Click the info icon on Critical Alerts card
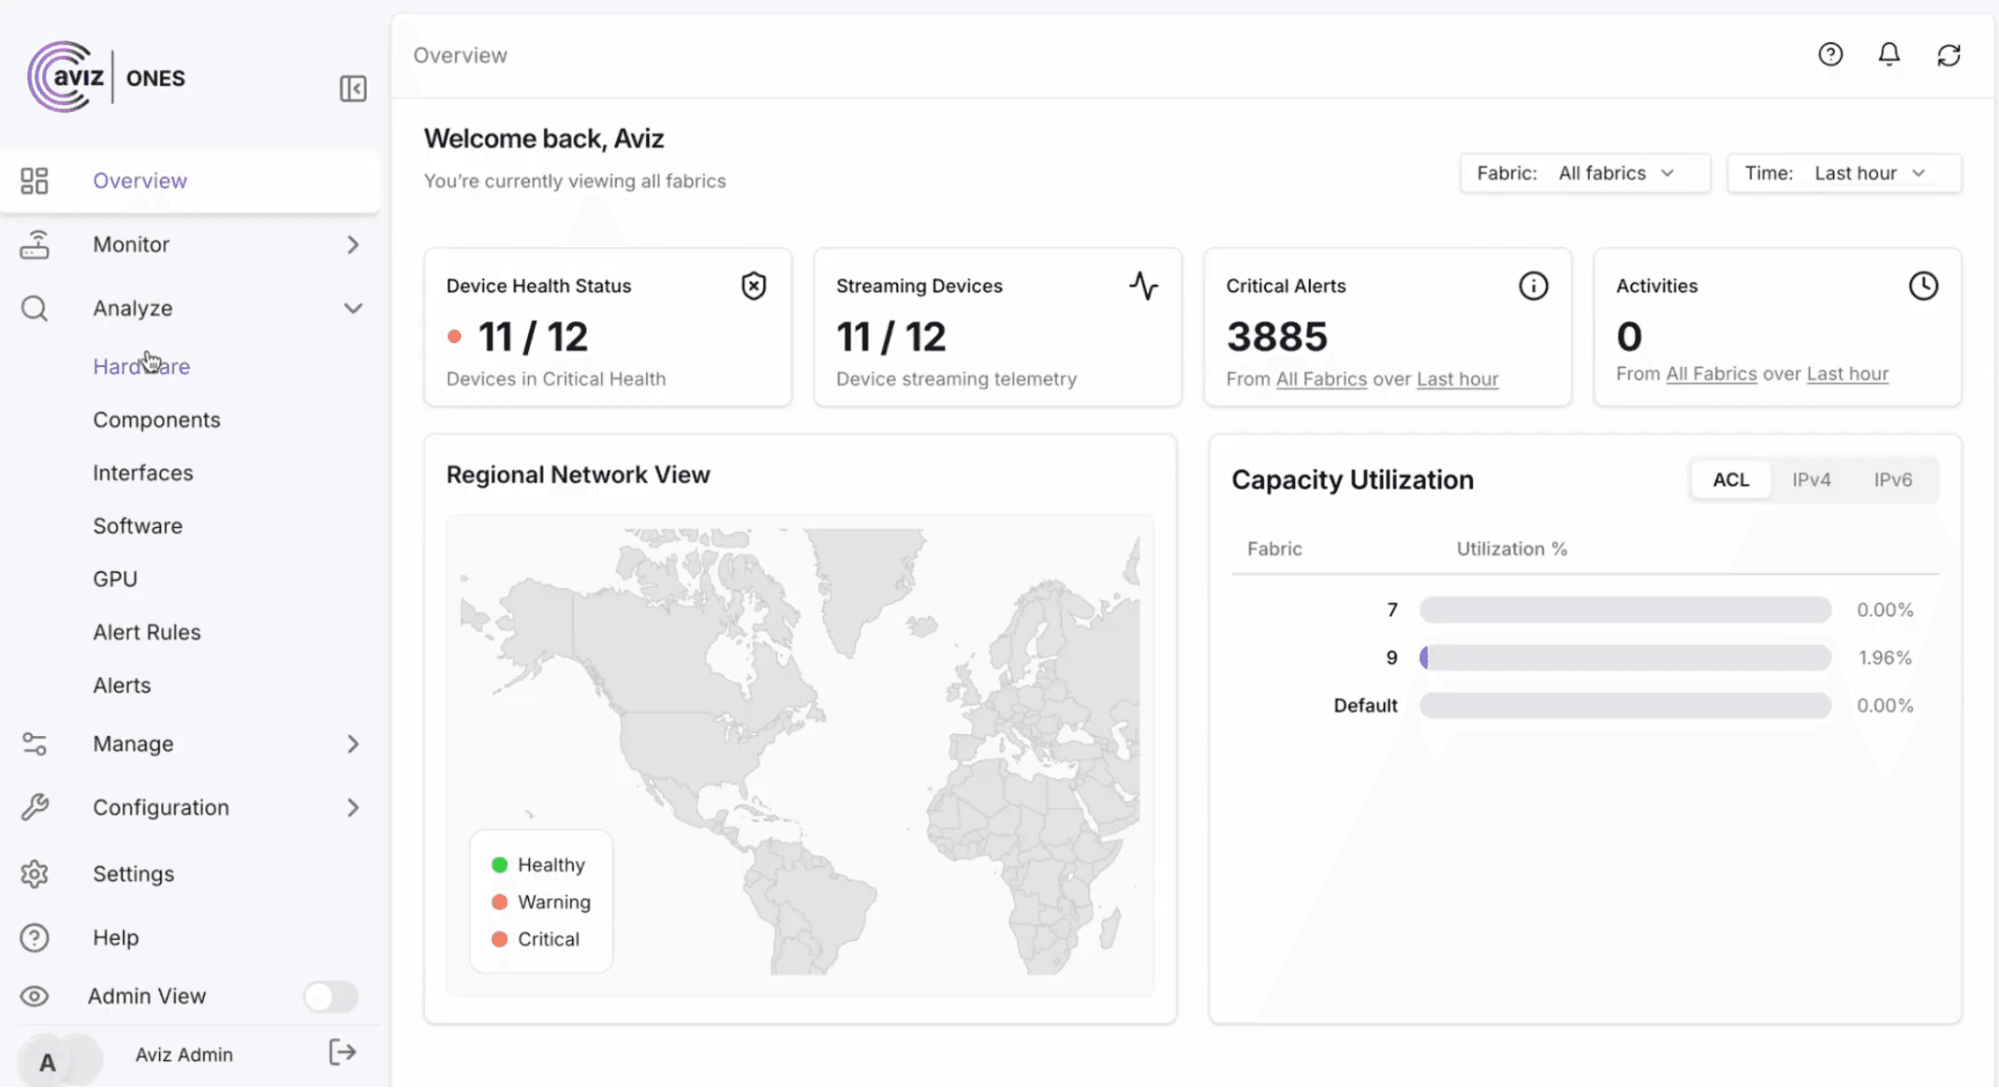 (1533, 285)
